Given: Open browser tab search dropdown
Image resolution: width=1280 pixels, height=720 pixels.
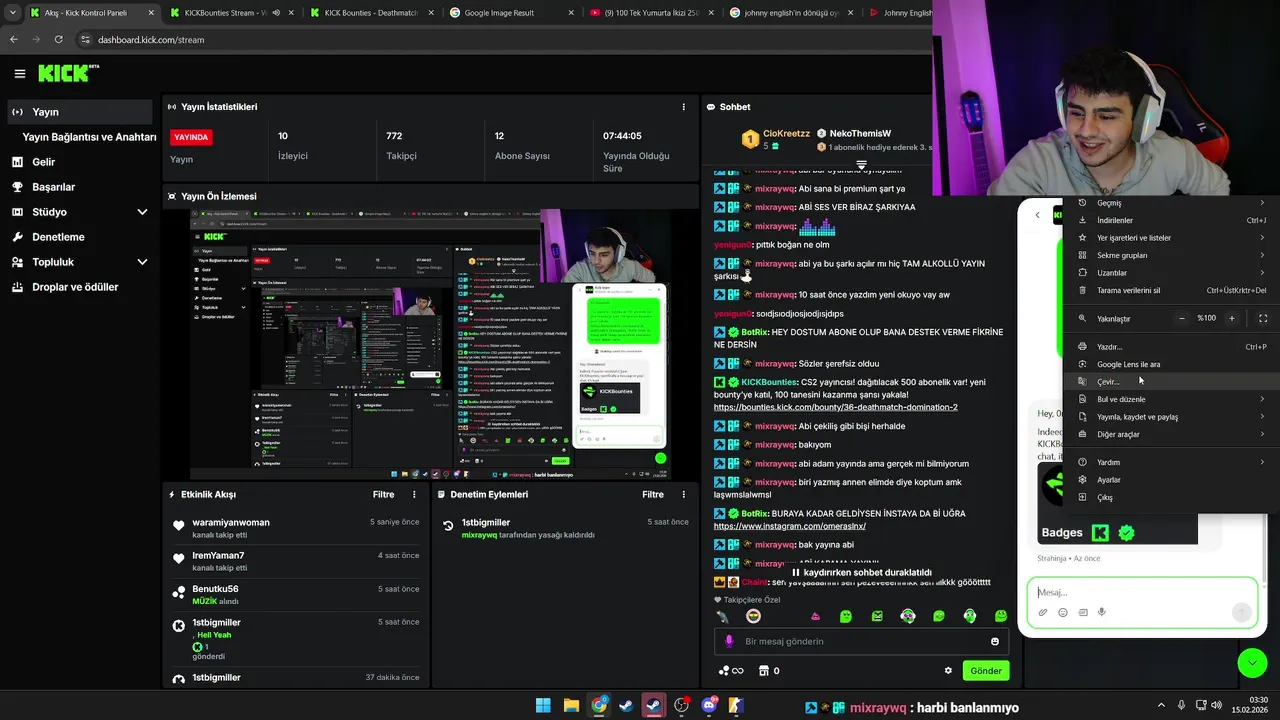Looking at the screenshot, I should coord(12,13).
